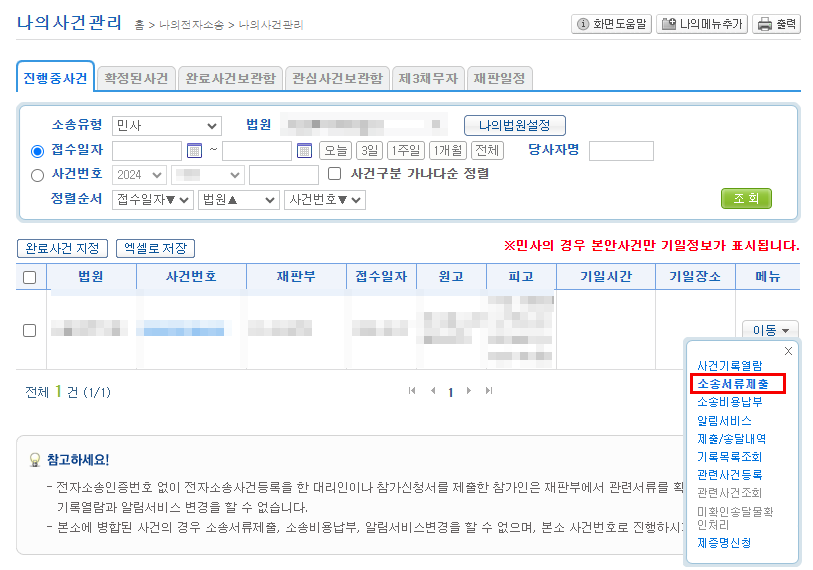Enable 사건구분 가나다순 정렬 checkbox
The height and width of the screenshot is (570, 813).
click(335, 174)
